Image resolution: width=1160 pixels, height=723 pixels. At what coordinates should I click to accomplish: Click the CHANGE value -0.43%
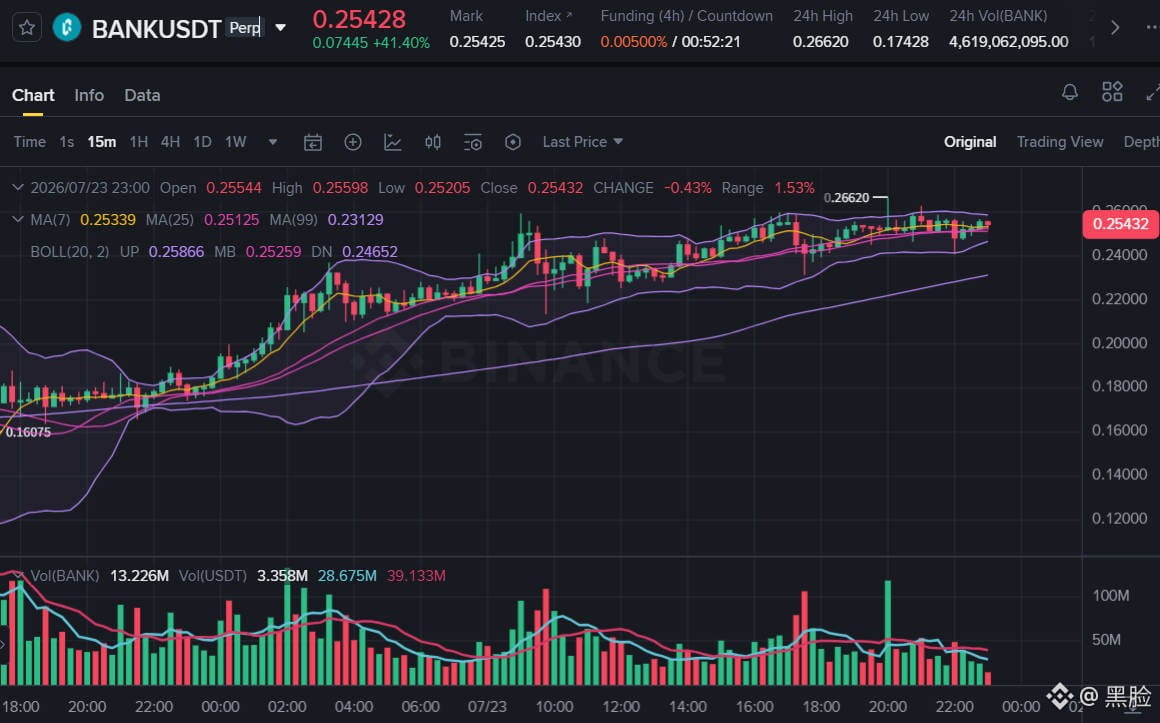click(x=687, y=188)
